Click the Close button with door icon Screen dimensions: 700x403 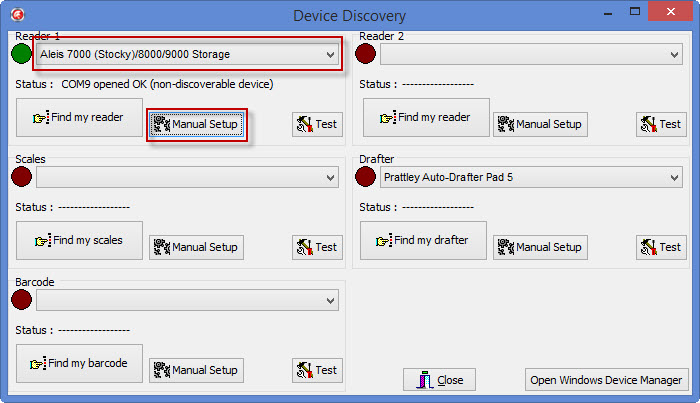coord(439,380)
